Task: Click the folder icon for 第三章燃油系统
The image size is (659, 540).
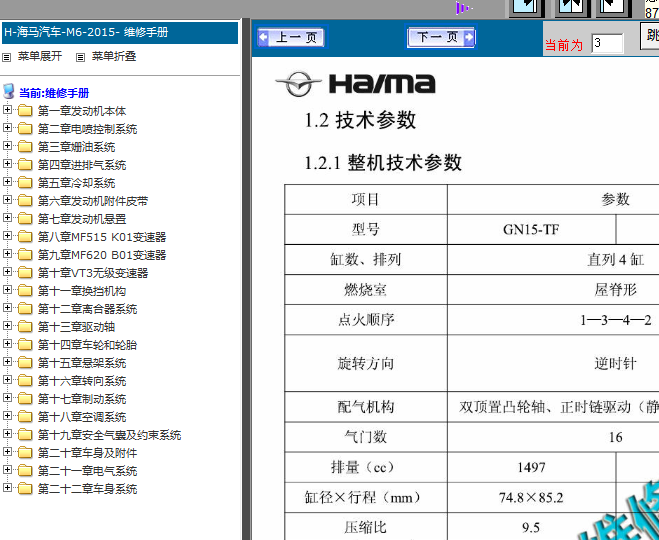Action: coord(25,147)
